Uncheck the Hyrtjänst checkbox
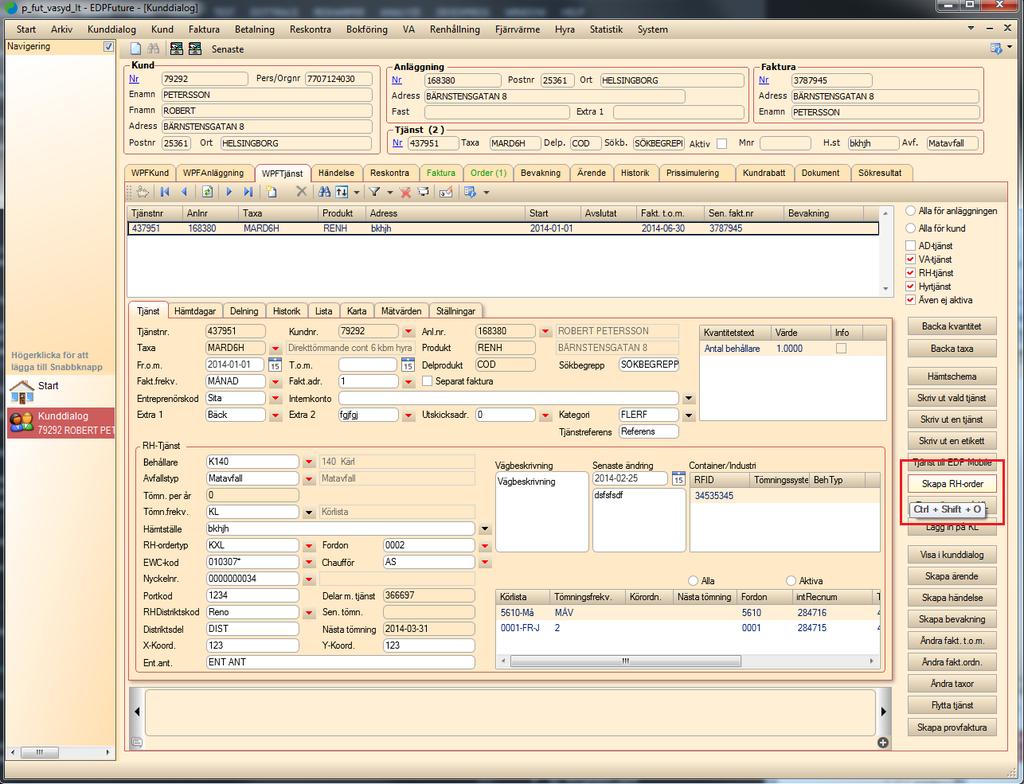This screenshot has height=784, width=1024. pyautogui.click(x=910, y=287)
